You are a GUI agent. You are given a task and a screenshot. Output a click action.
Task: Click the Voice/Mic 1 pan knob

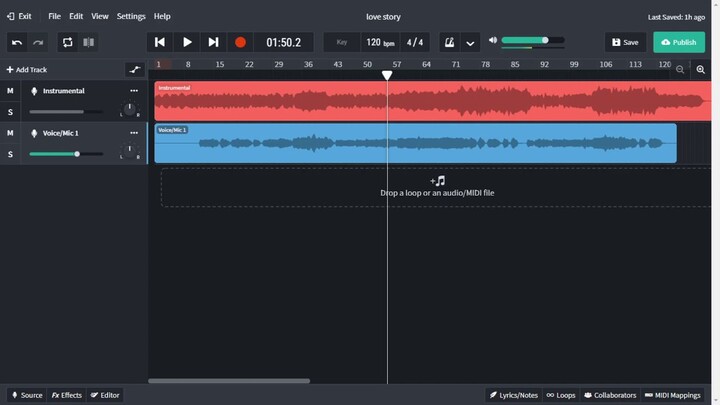click(x=129, y=152)
